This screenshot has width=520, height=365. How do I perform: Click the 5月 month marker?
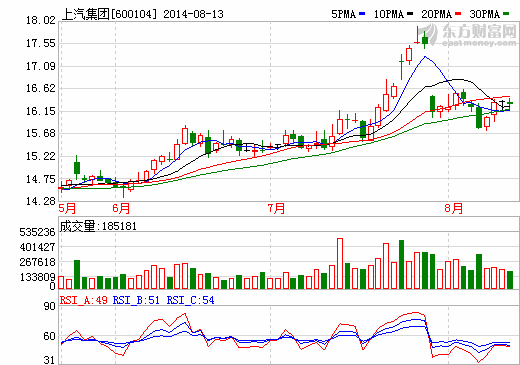coord(67,209)
